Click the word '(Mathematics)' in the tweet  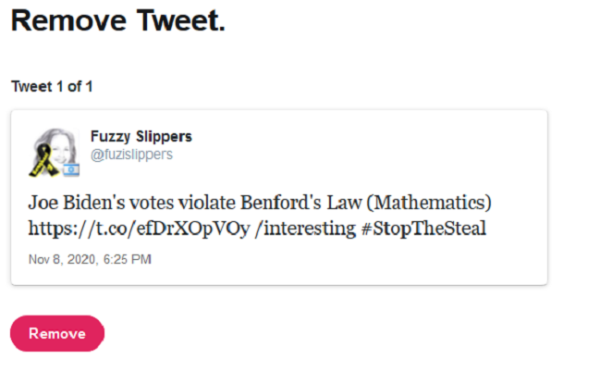pyautogui.click(x=429, y=203)
